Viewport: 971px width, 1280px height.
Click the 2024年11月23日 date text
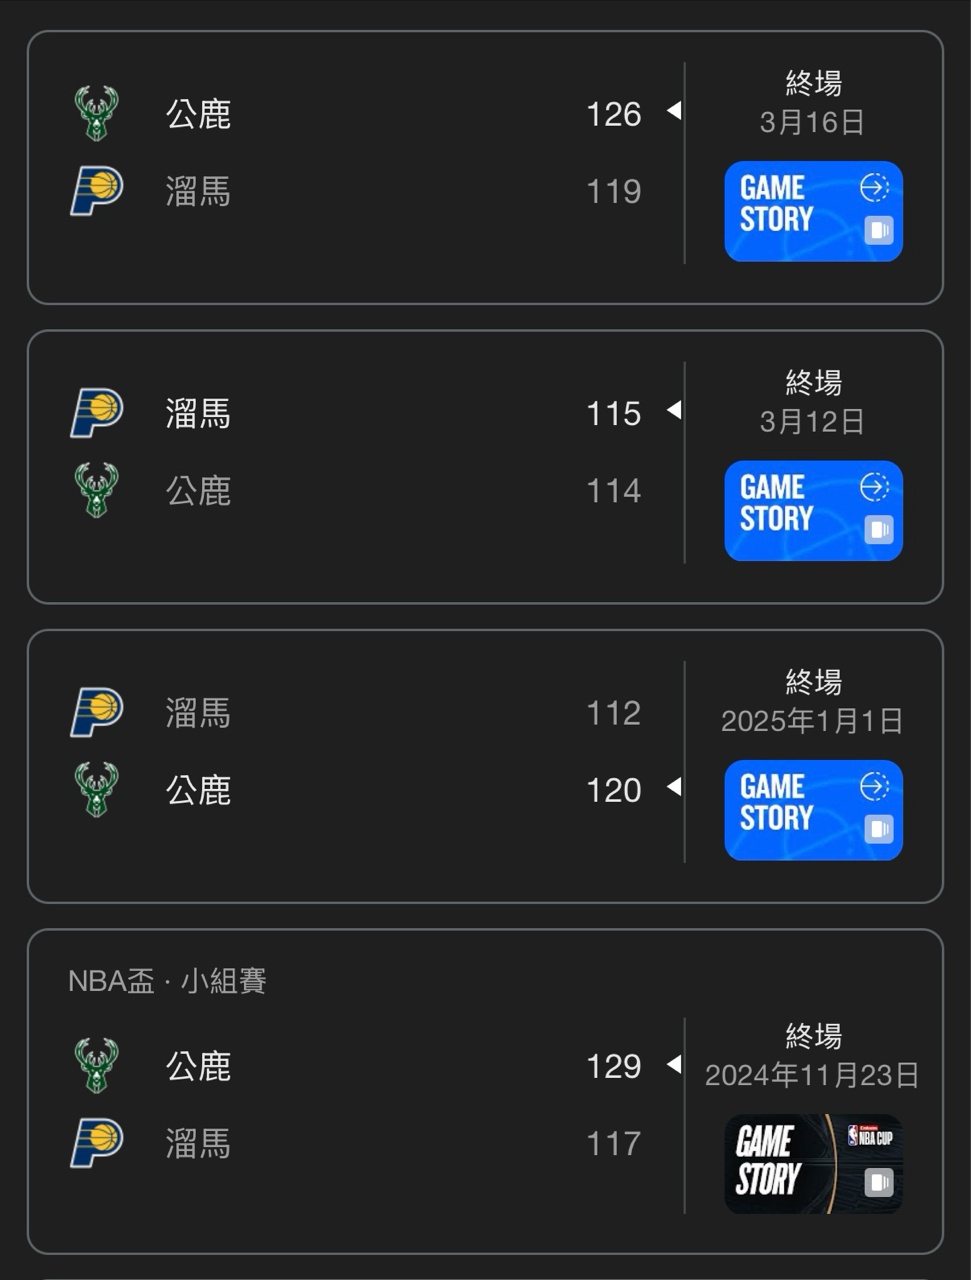tap(812, 1075)
